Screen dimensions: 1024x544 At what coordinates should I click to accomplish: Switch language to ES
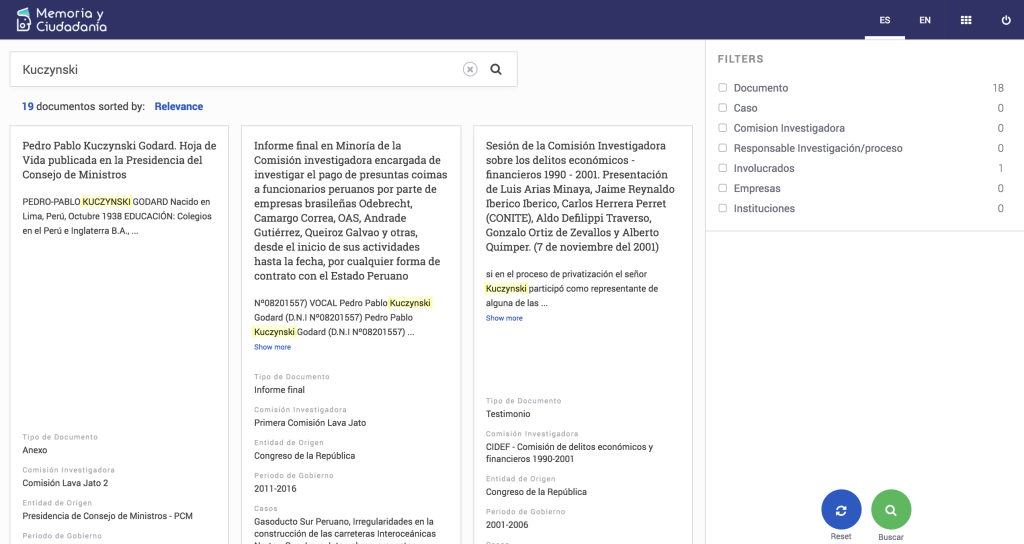point(885,20)
